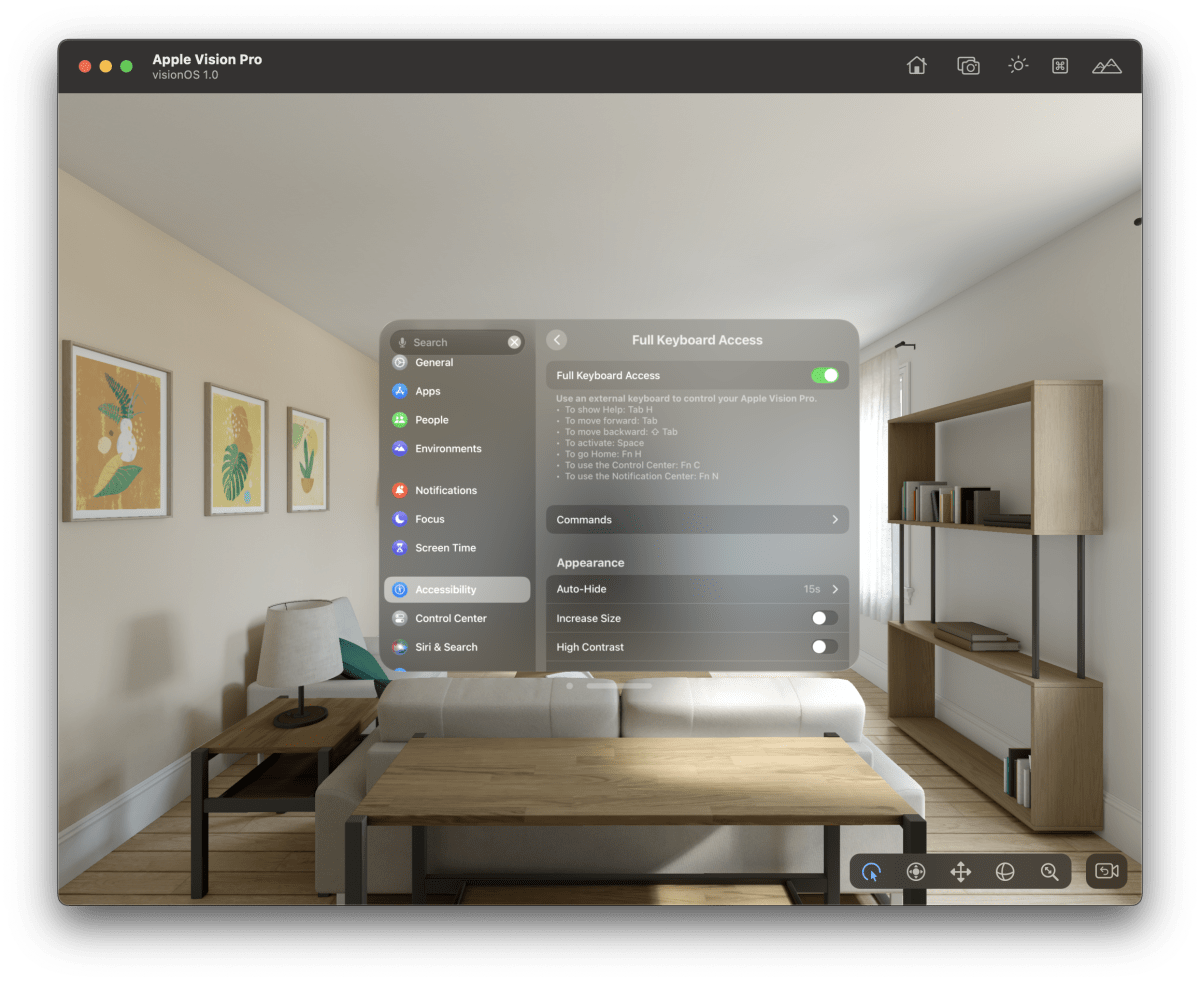Select the roll camera tool
This screenshot has width=1200, height=982.
pyautogui.click(x=915, y=871)
